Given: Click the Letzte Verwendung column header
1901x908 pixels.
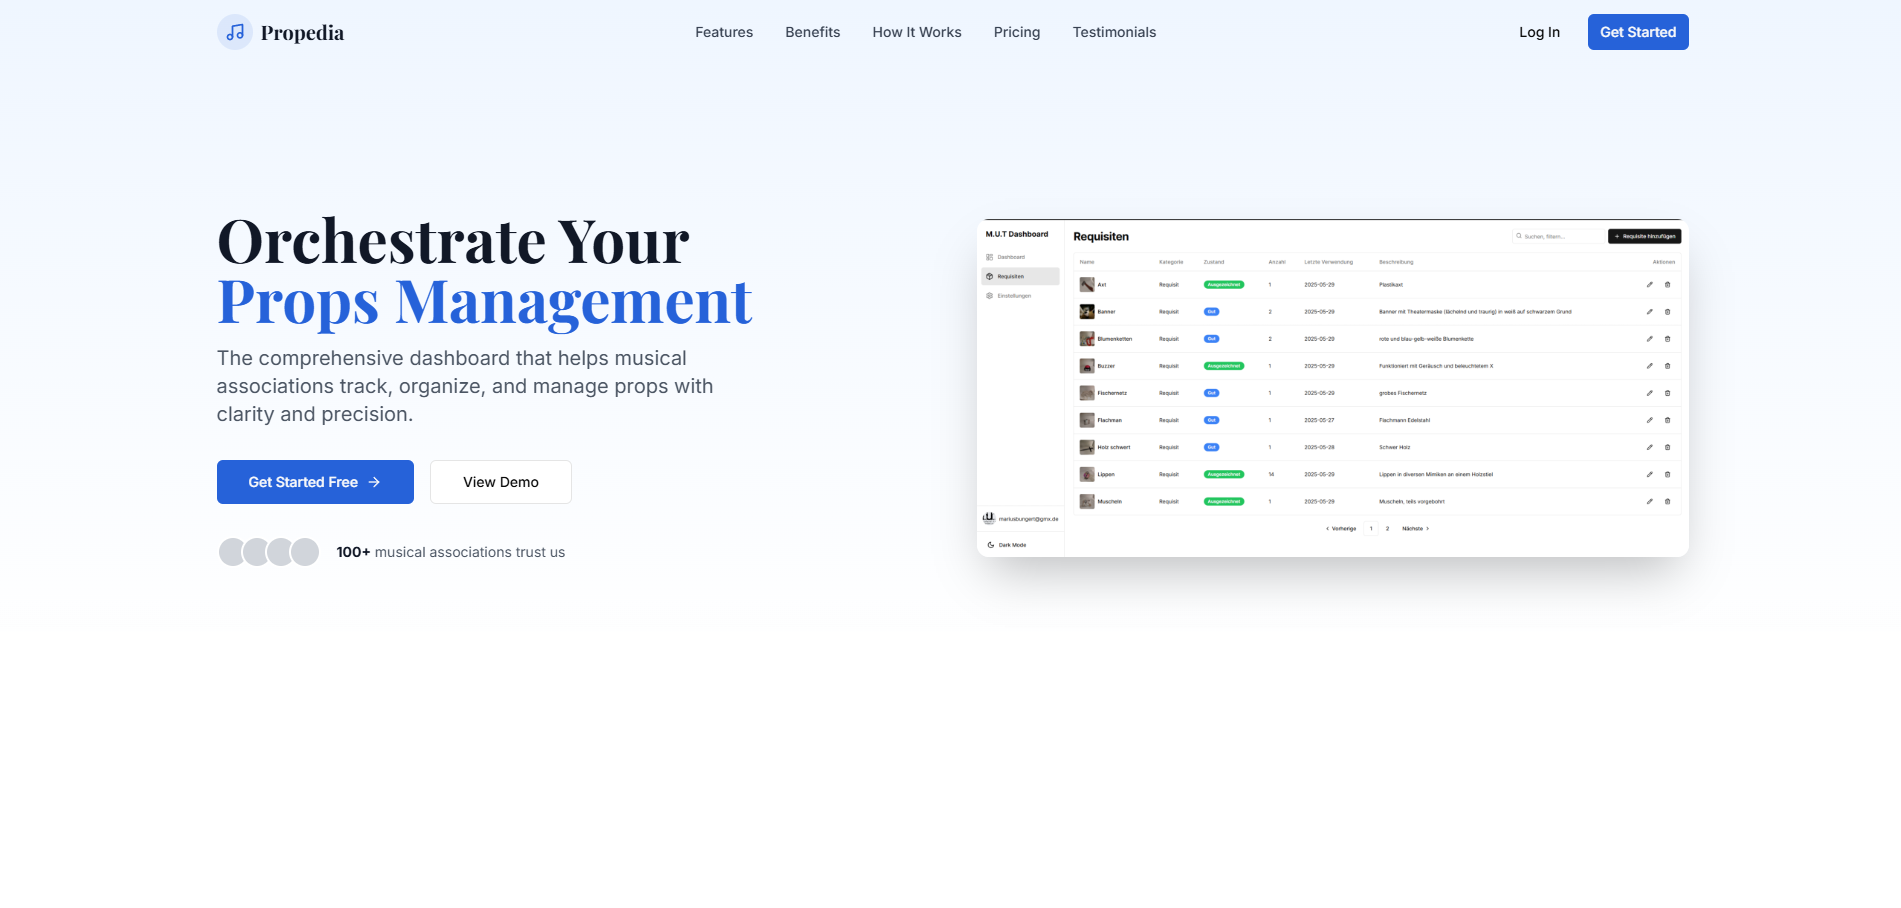Looking at the screenshot, I should click(x=1329, y=262).
